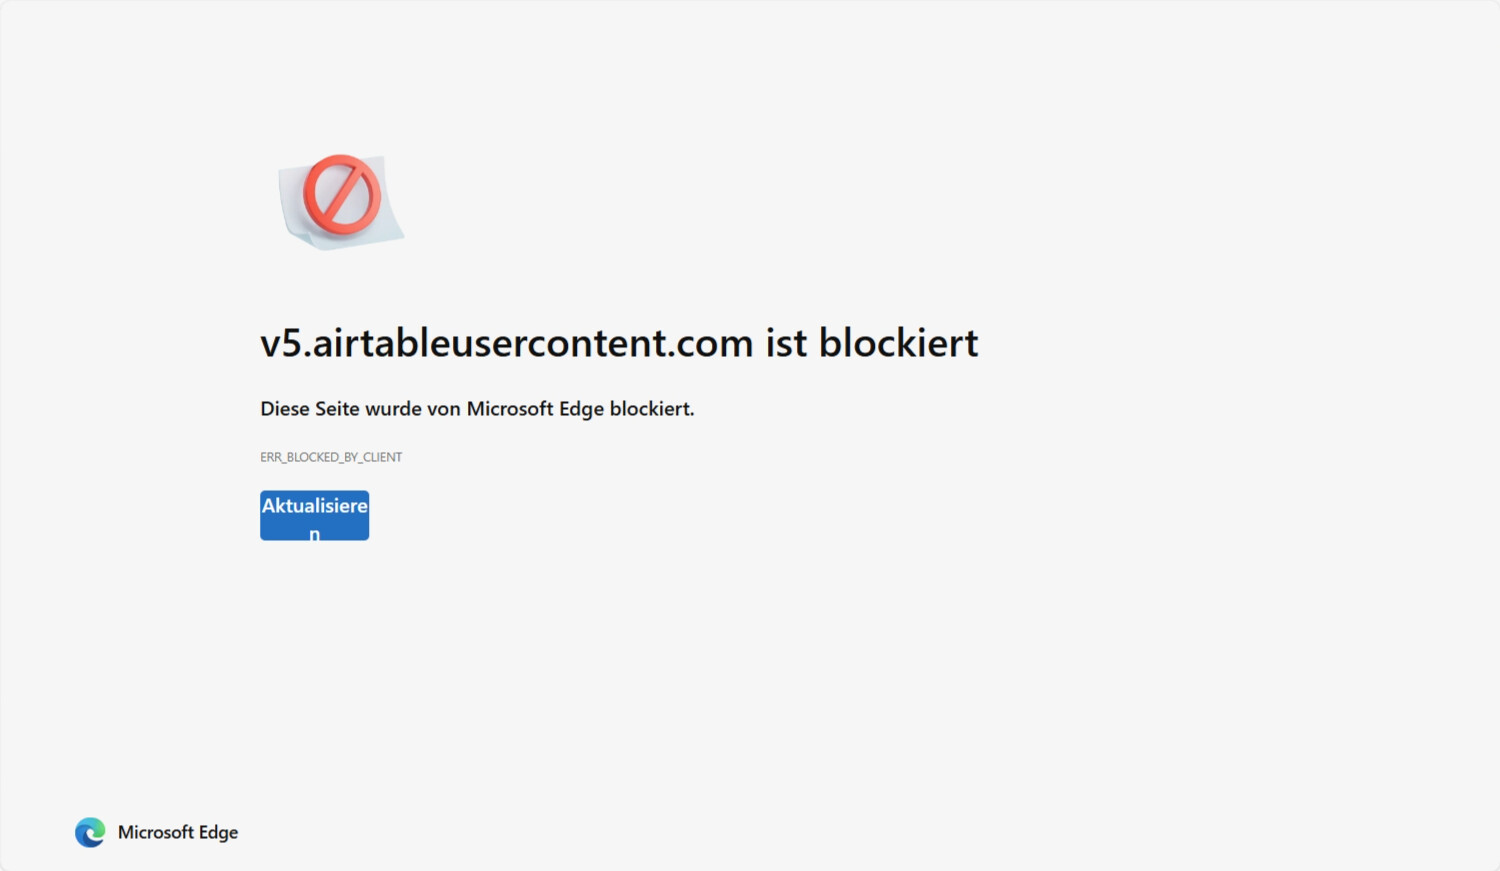Click 'ERR' at the start of the error code
The height and width of the screenshot is (871, 1500).
coord(271,457)
